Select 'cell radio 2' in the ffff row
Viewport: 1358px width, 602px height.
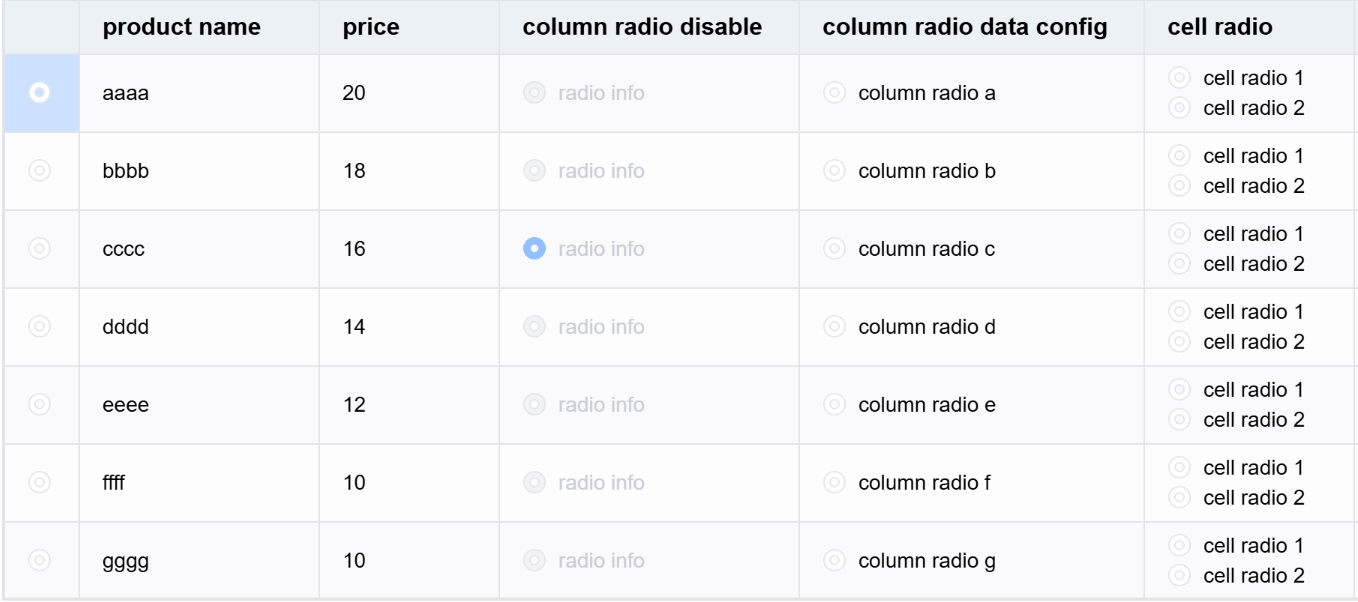pyautogui.click(x=1180, y=498)
